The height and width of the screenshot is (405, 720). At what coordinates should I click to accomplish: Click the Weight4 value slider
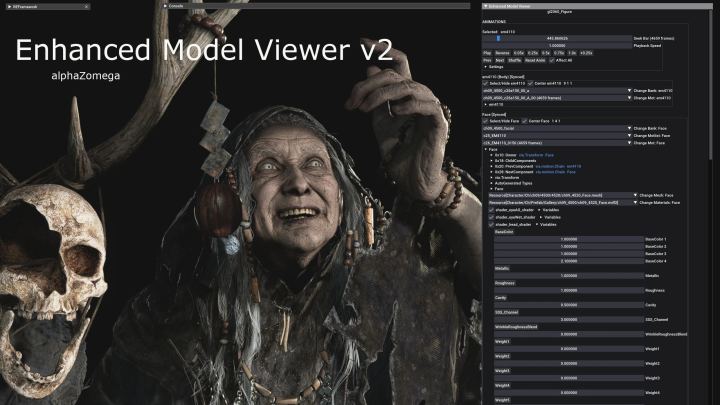coord(569,393)
